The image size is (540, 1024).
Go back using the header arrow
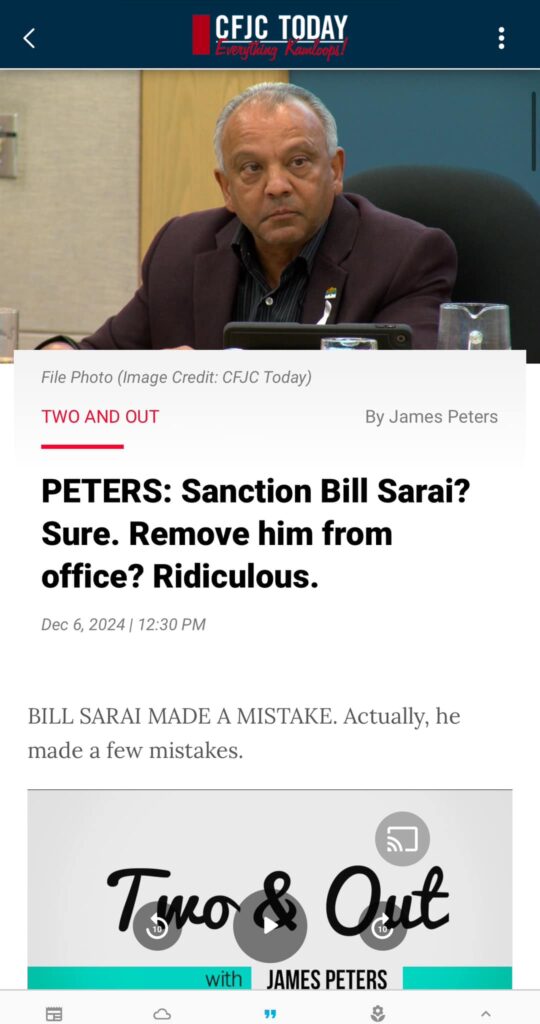coord(29,39)
